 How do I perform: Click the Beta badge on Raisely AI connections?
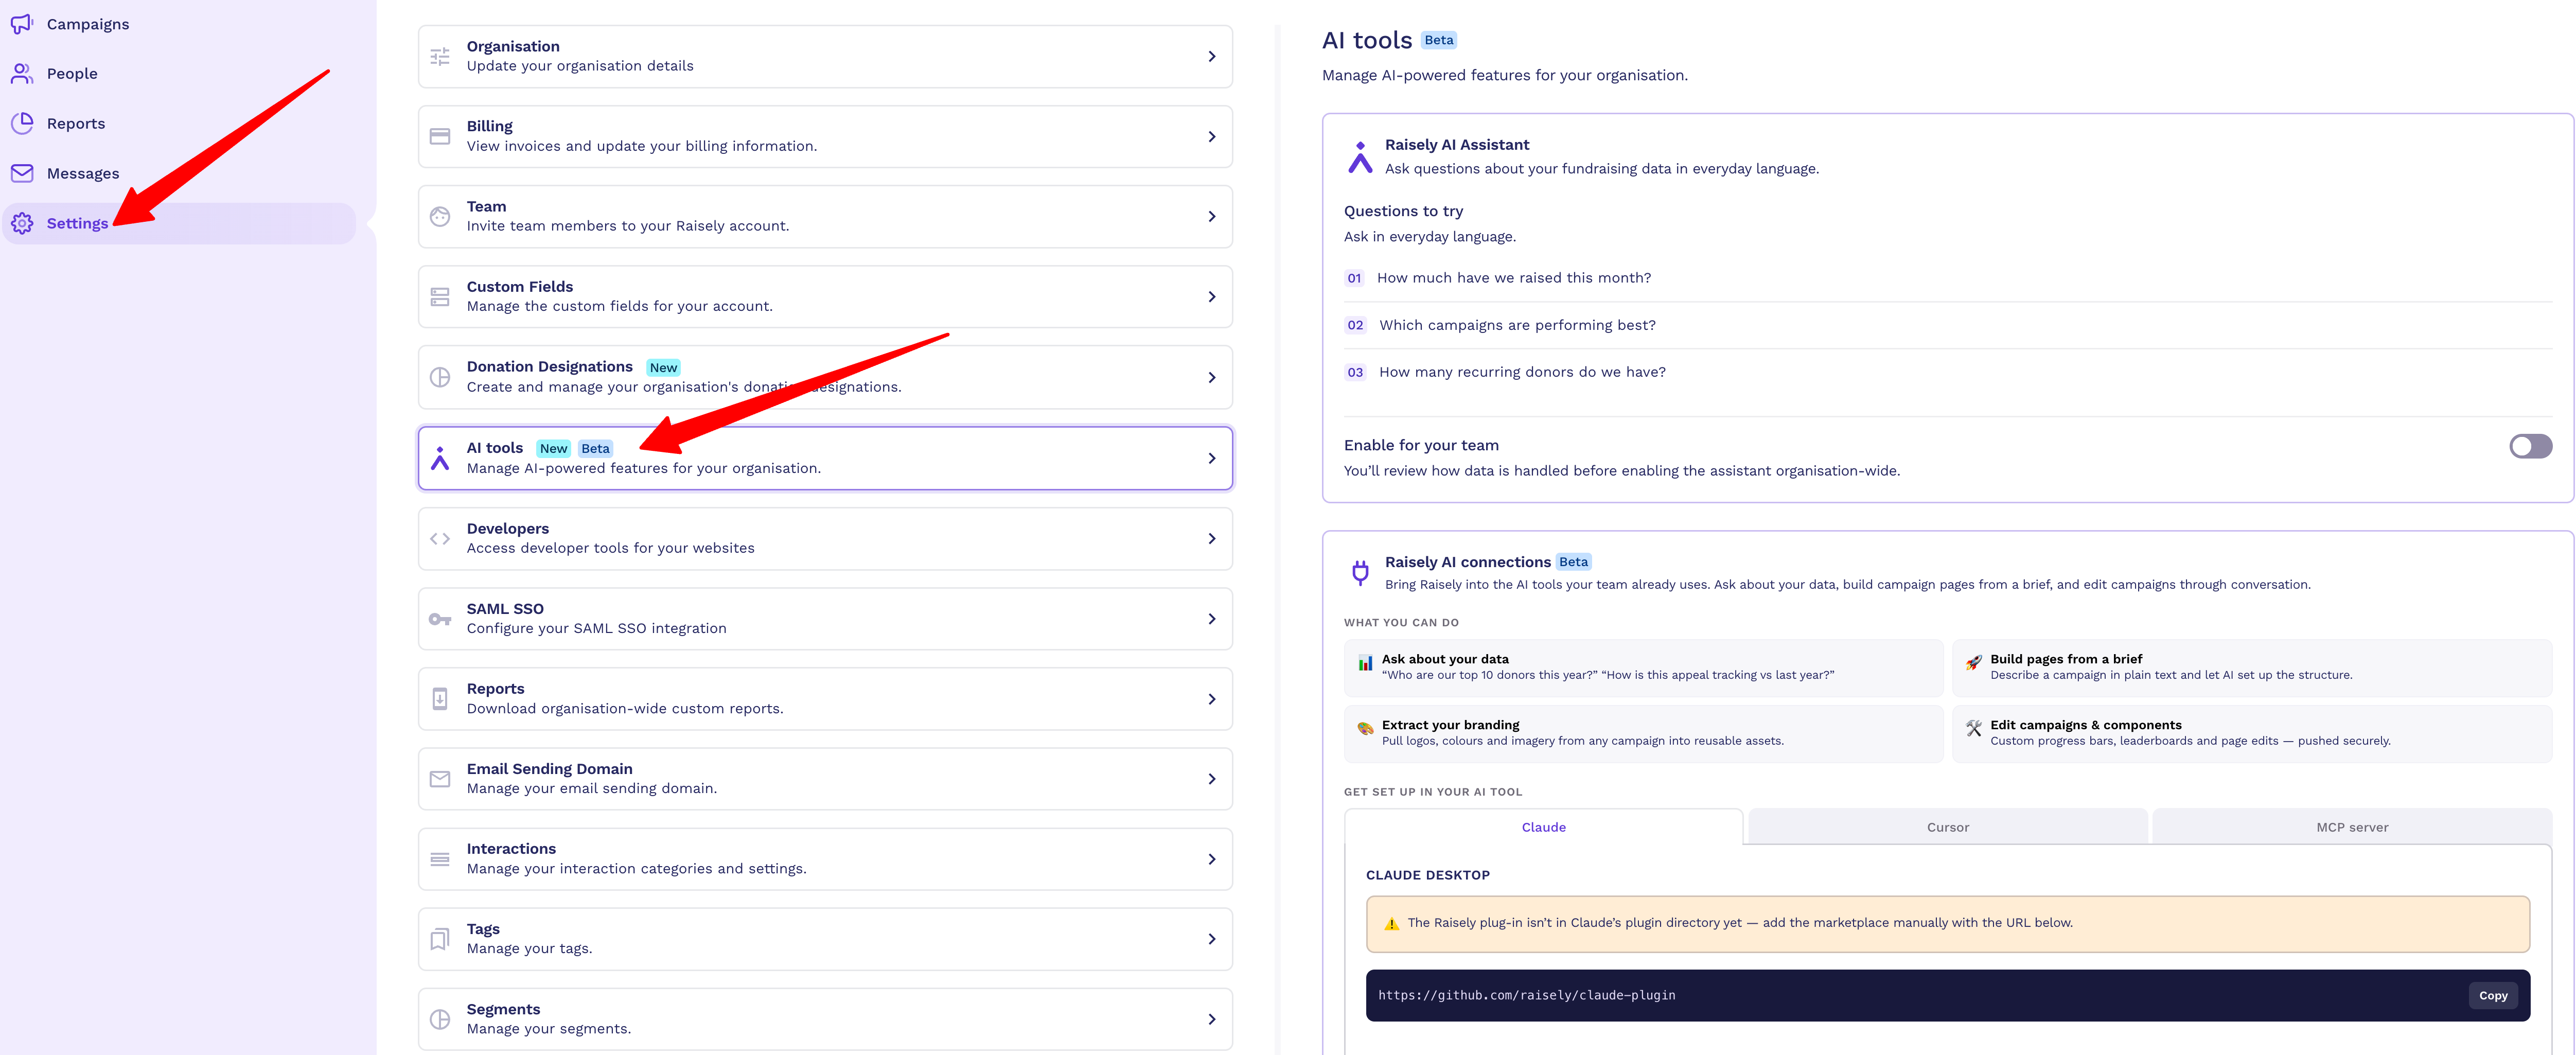coord(1573,562)
